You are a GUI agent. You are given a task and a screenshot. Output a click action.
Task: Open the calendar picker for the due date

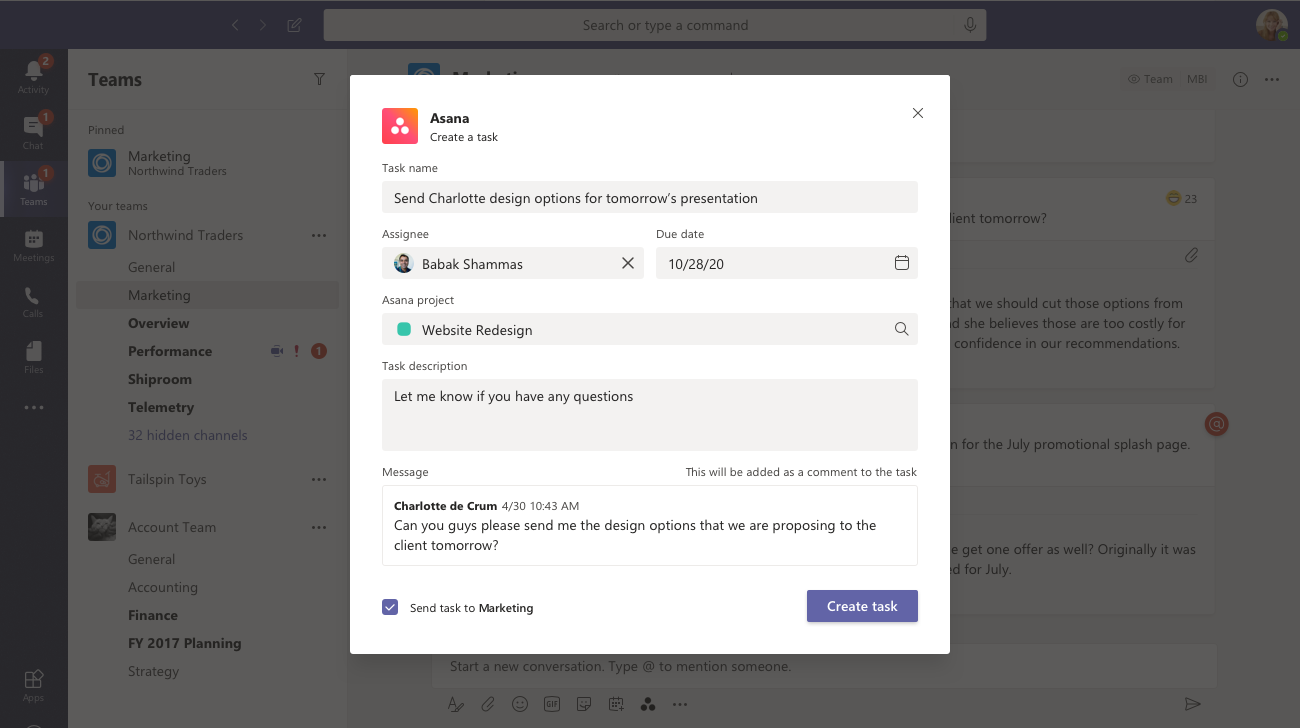(901, 262)
